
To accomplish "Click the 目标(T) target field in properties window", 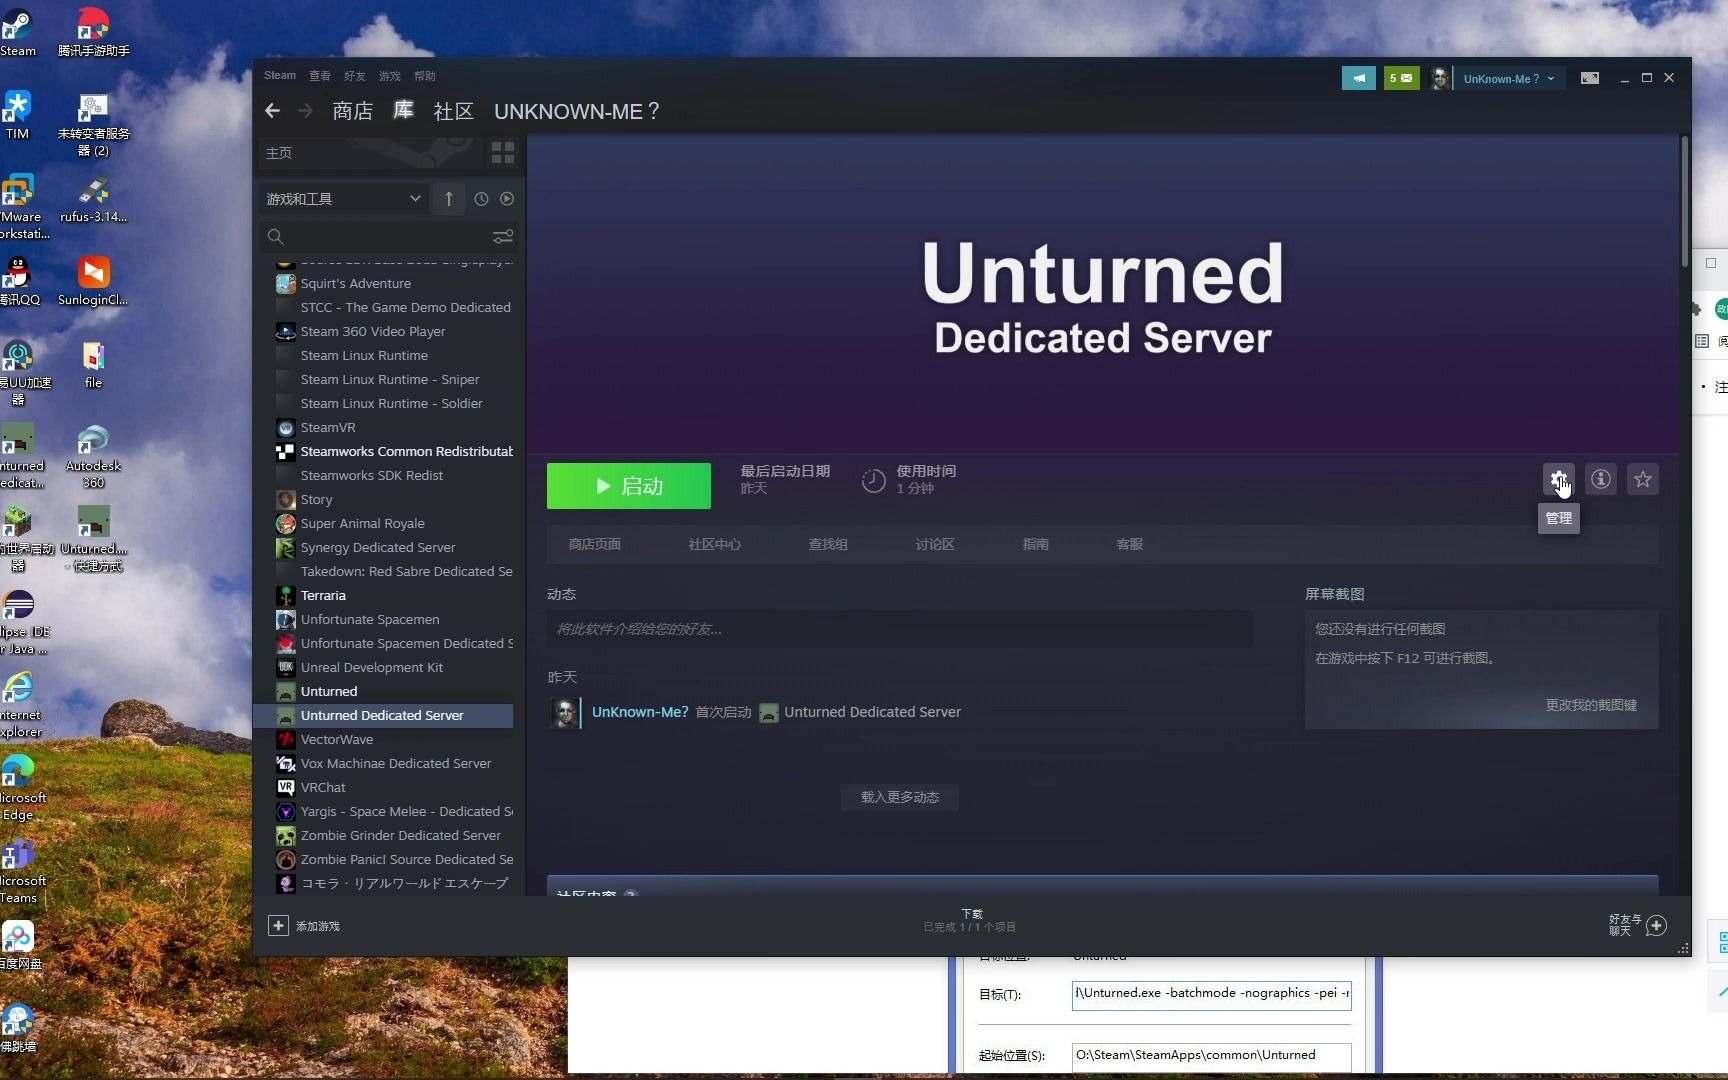I will (x=1211, y=994).
